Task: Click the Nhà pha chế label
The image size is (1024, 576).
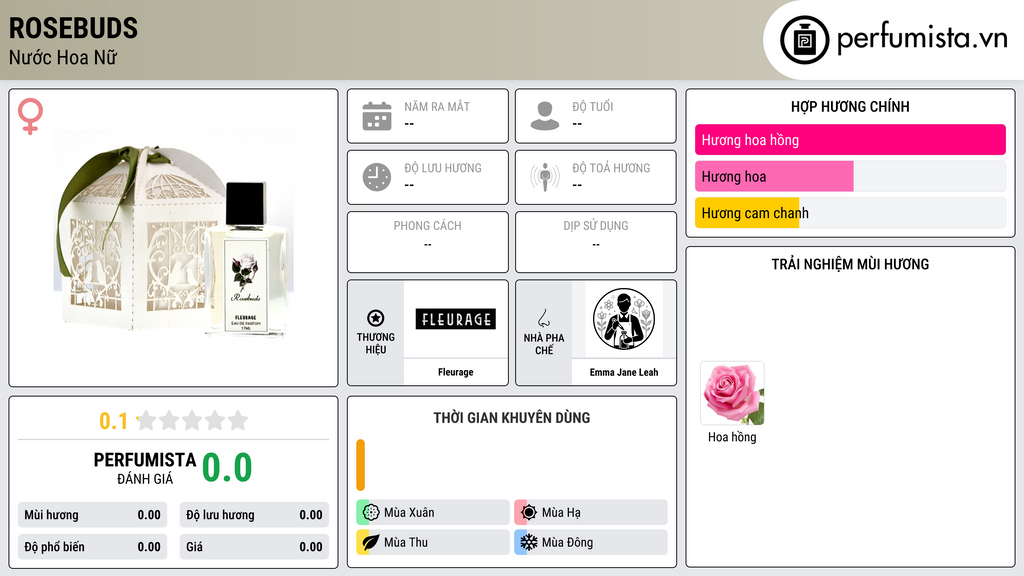Action: pos(543,344)
